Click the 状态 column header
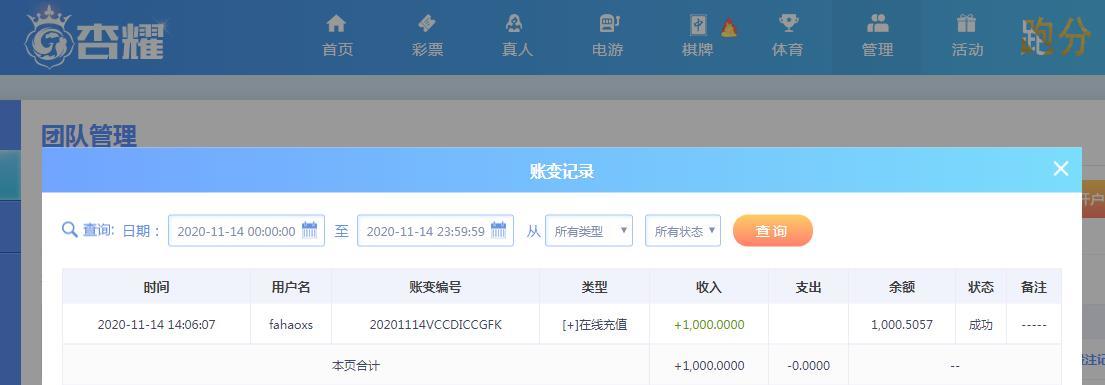 [x=980, y=287]
